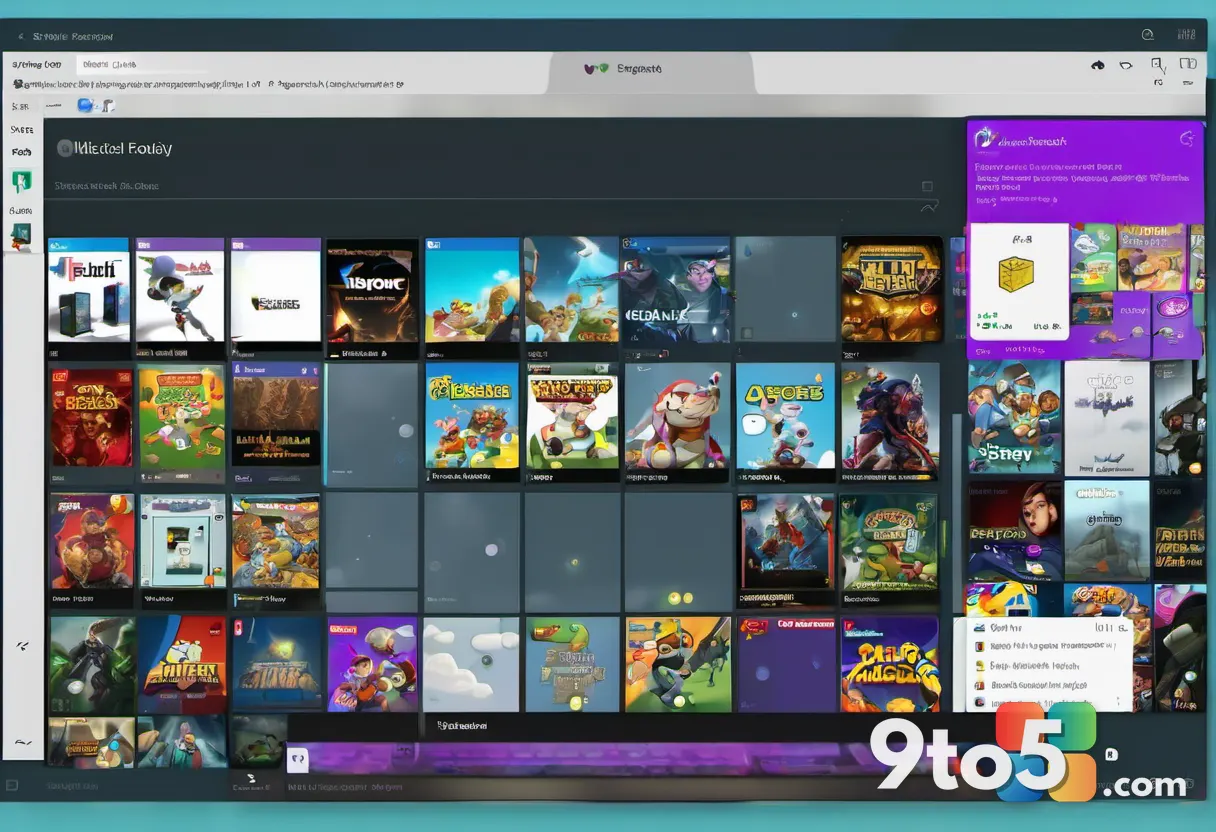
Task: Click the trend arrow icon under the header checkbox
Action: (x=929, y=206)
